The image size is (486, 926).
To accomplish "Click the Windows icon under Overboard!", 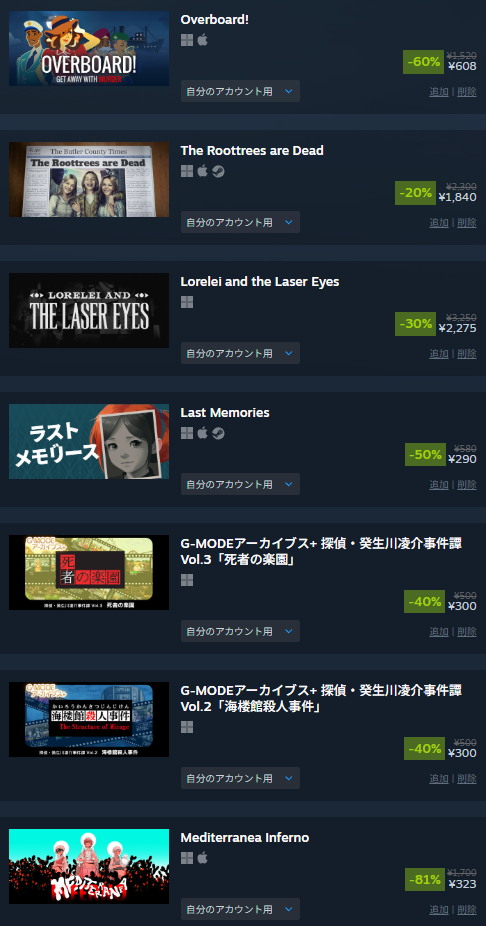I will pyautogui.click(x=187, y=40).
